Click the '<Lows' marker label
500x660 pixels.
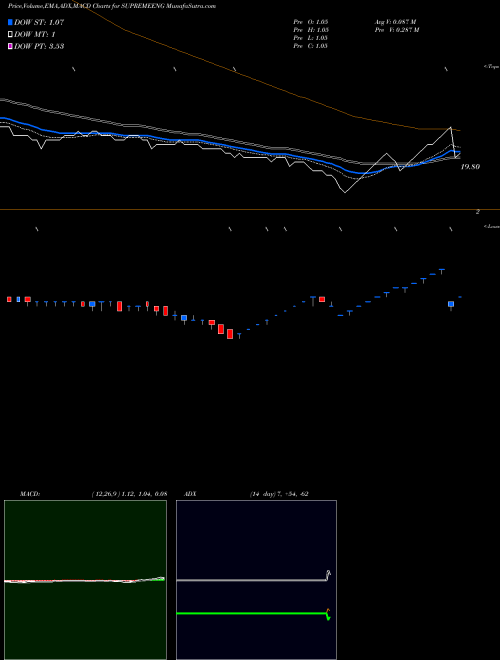(x=491, y=226)
